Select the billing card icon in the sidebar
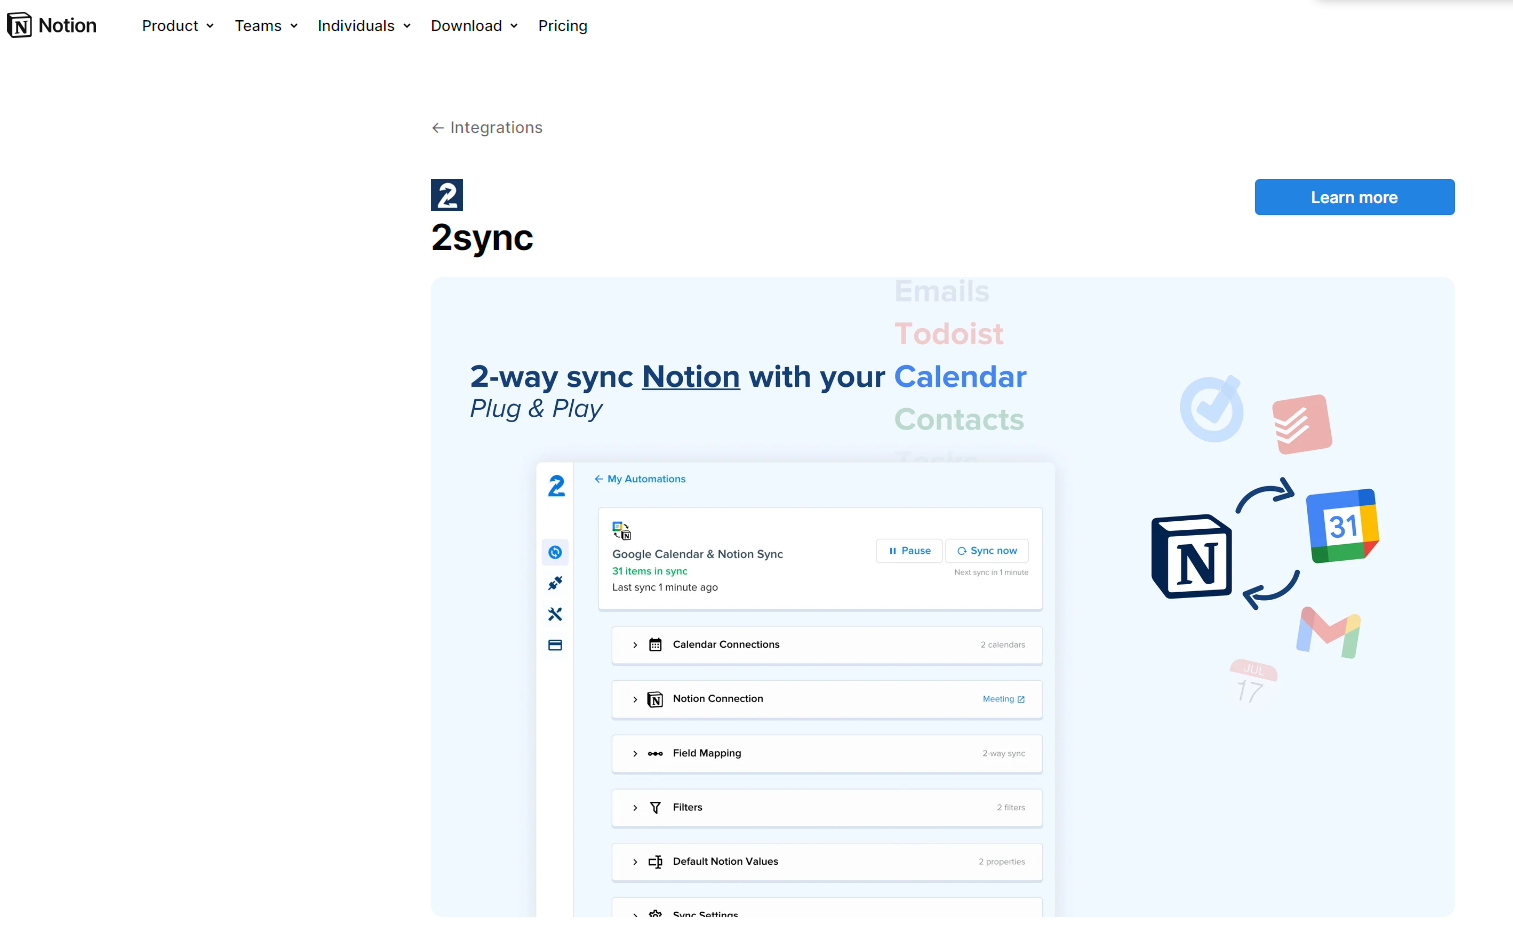This screenshot has height=930, width=1513. tap(555, 645)
